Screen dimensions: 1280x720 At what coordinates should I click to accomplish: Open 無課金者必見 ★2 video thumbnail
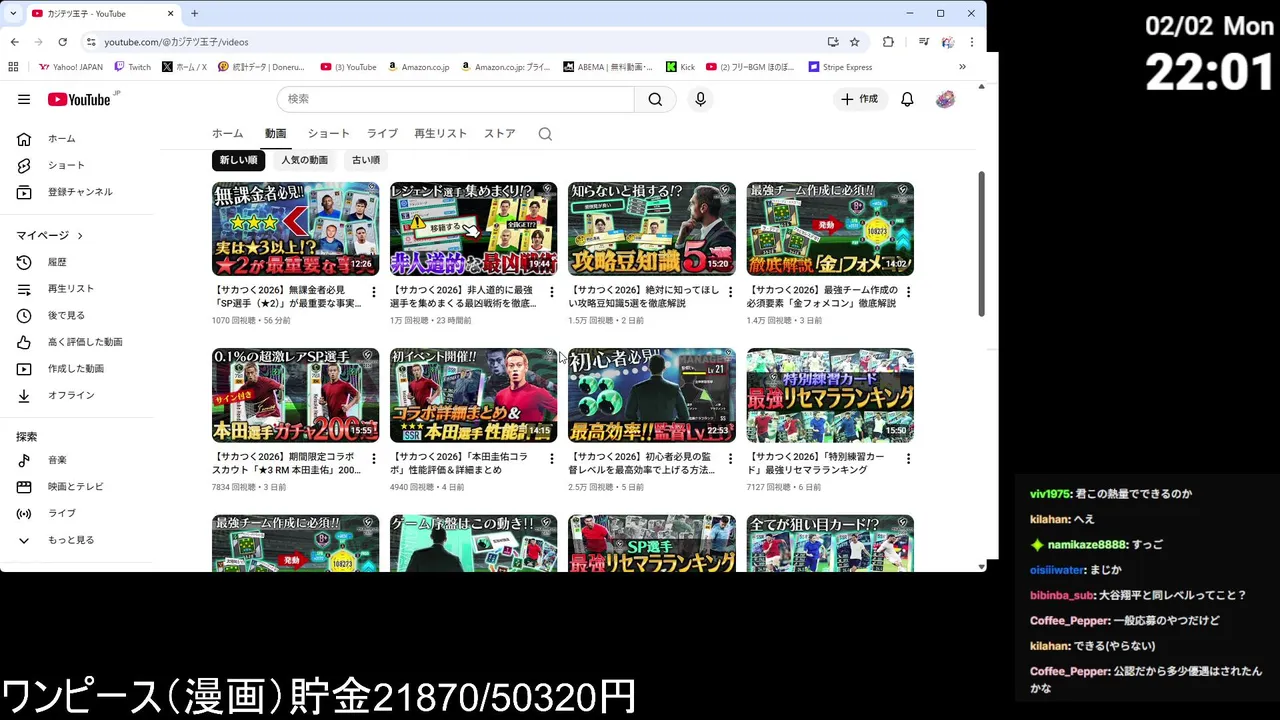pos(295,229)
